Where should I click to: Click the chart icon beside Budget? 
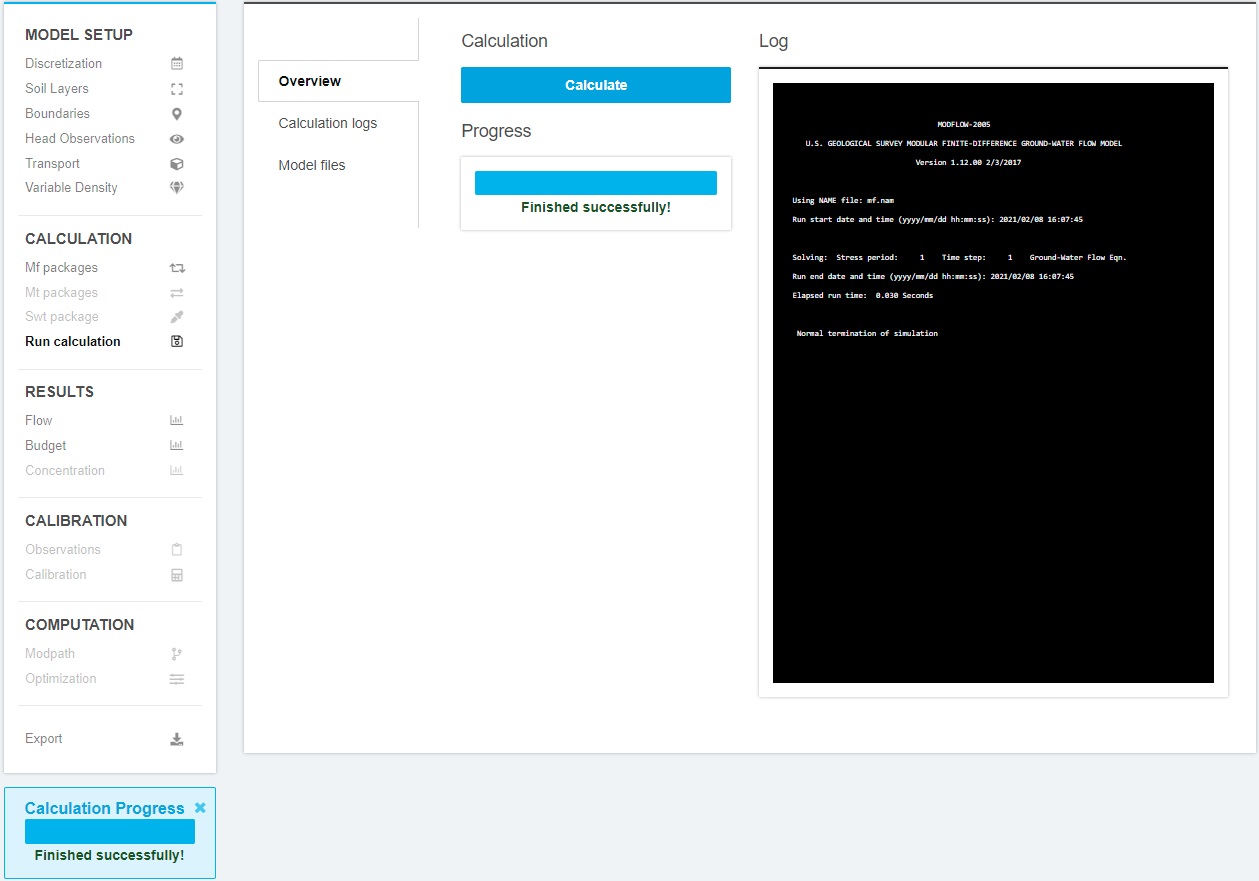177,446
